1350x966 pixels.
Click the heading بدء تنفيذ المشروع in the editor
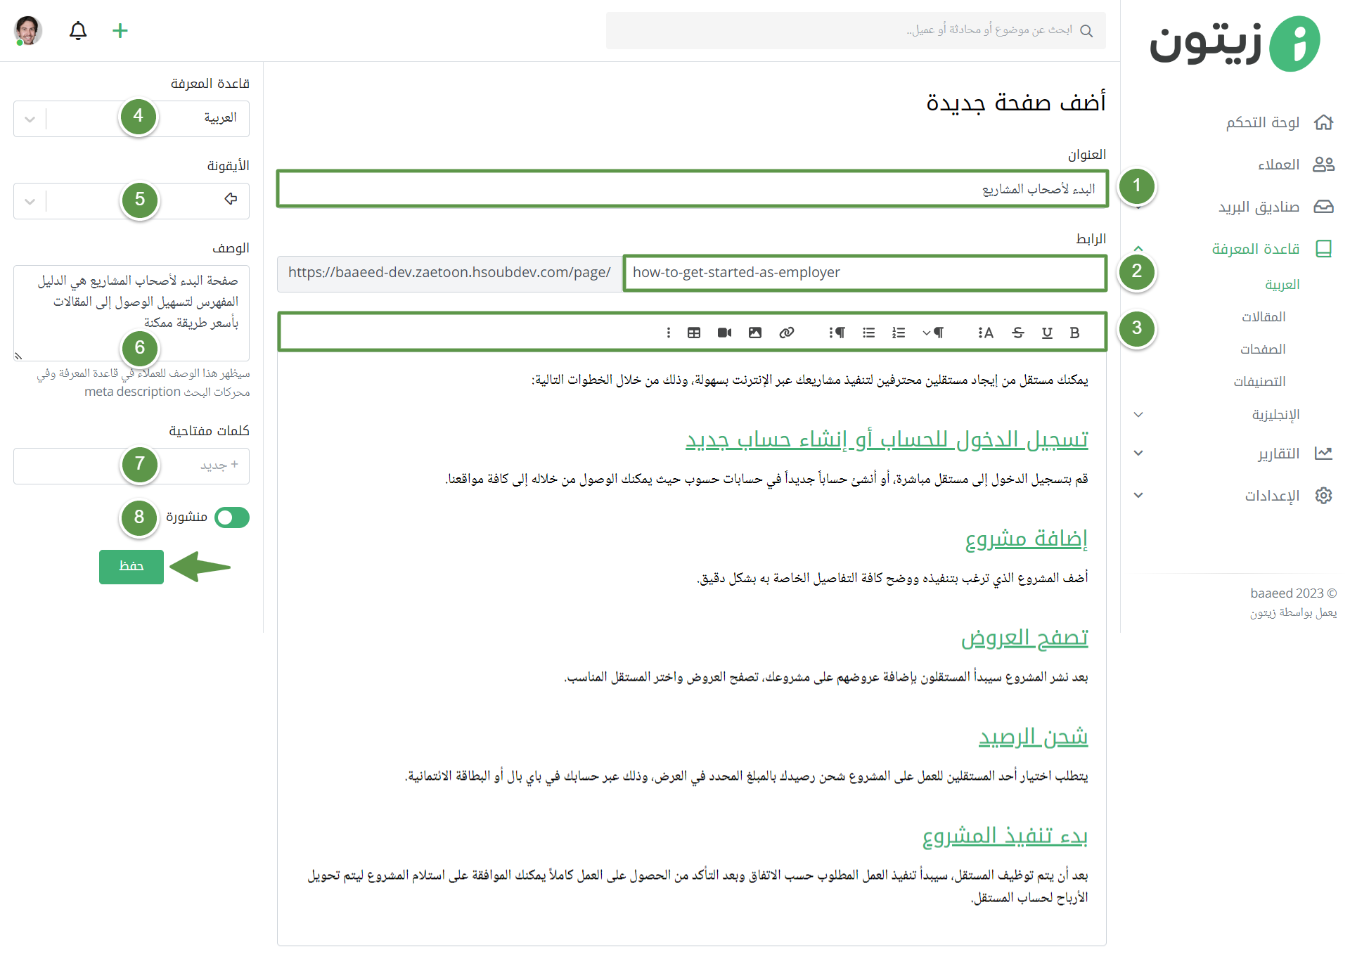(x=1005, y=836)
